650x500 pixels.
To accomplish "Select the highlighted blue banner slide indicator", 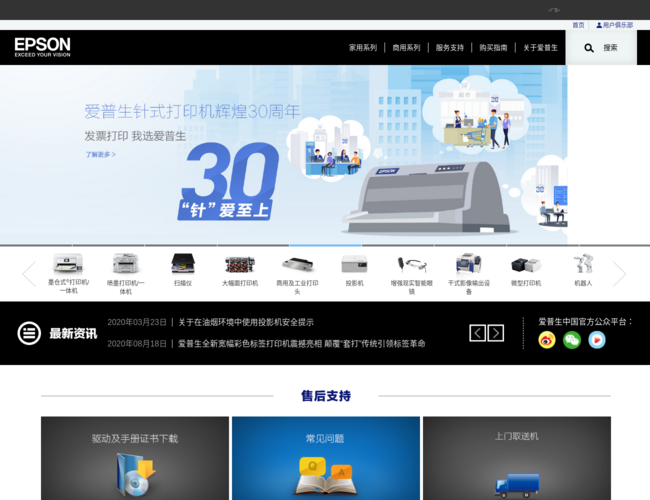I will (x=325, y=245).
